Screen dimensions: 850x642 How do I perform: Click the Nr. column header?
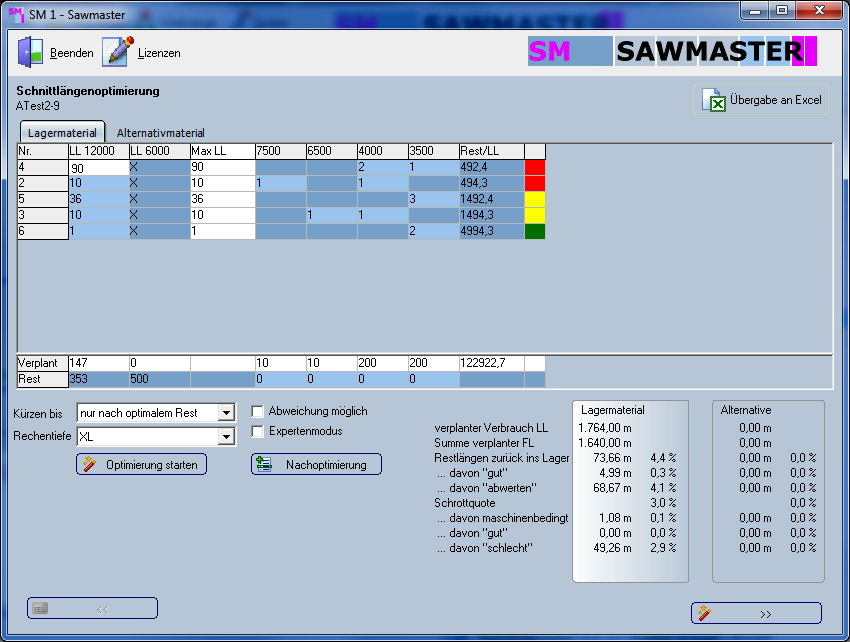(x=43, y=151)
